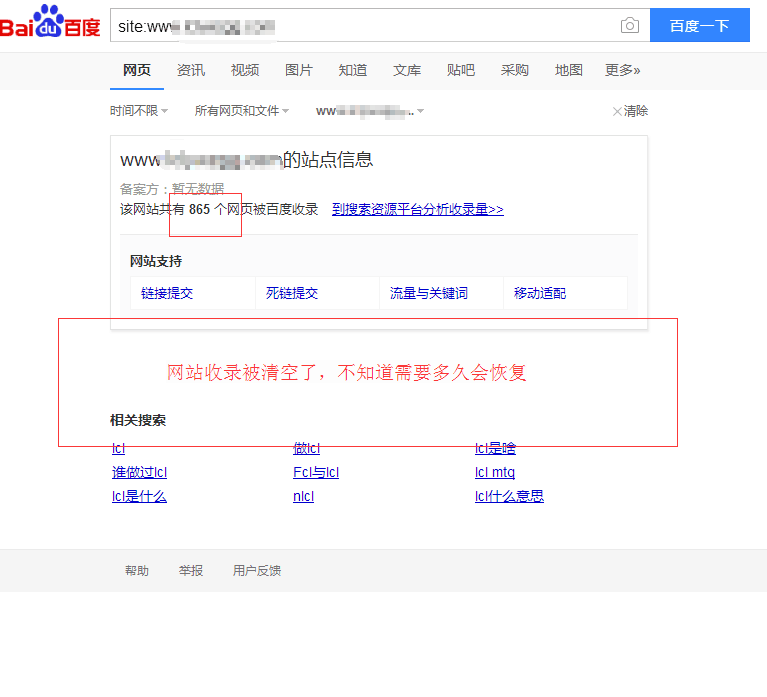Screen dimensions: 767x697
Task: Open 流量与关键词 link
Action: (x=429, y=293)
